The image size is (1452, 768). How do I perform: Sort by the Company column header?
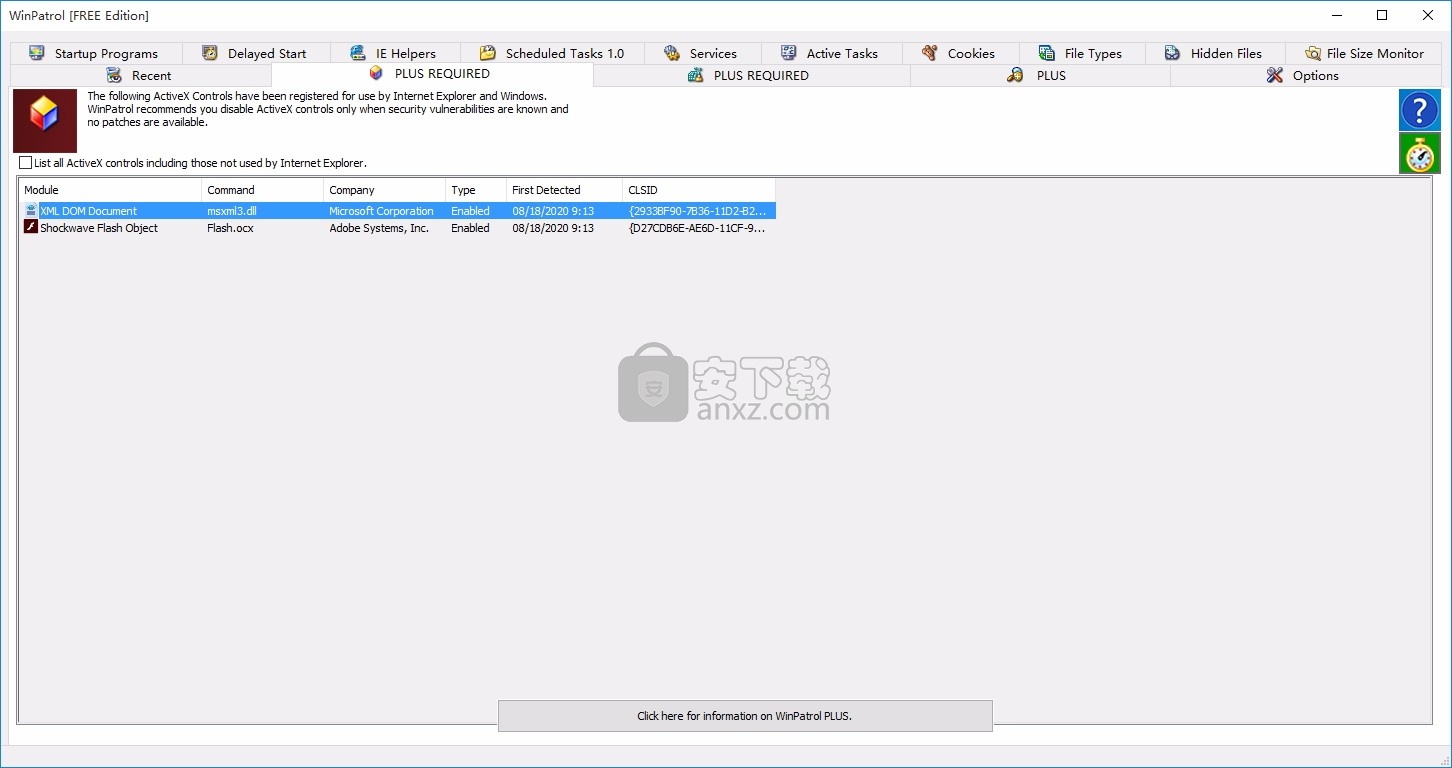[x=385, y=190]
